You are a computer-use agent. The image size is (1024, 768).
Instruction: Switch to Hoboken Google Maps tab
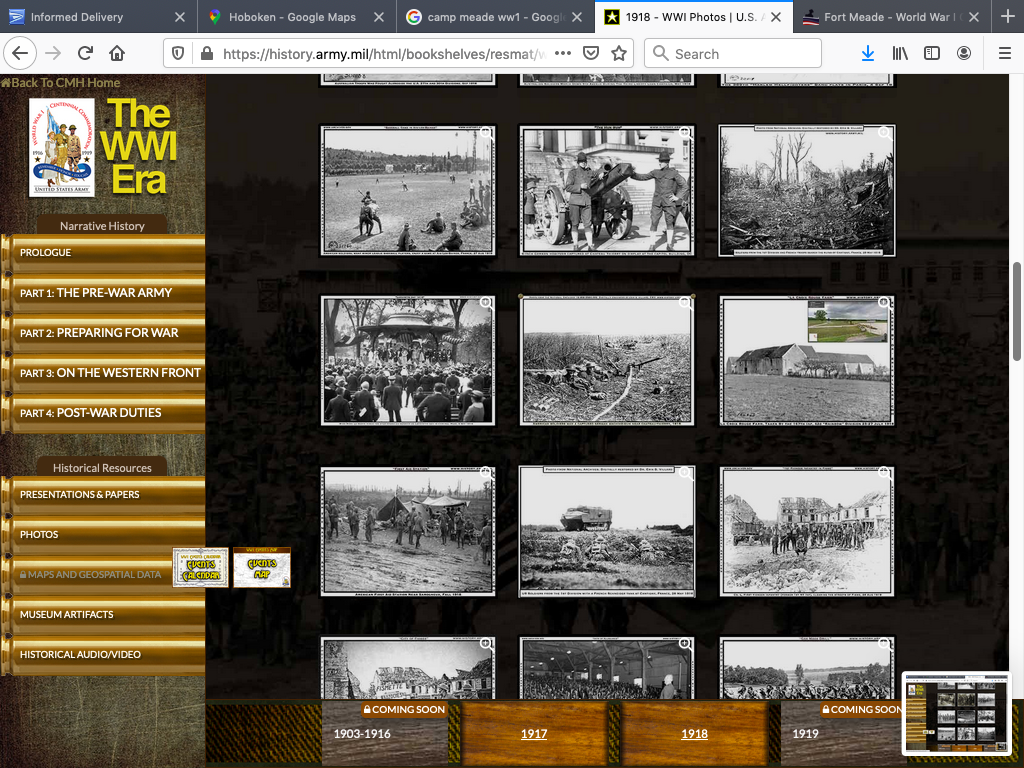tap(289, 17)
